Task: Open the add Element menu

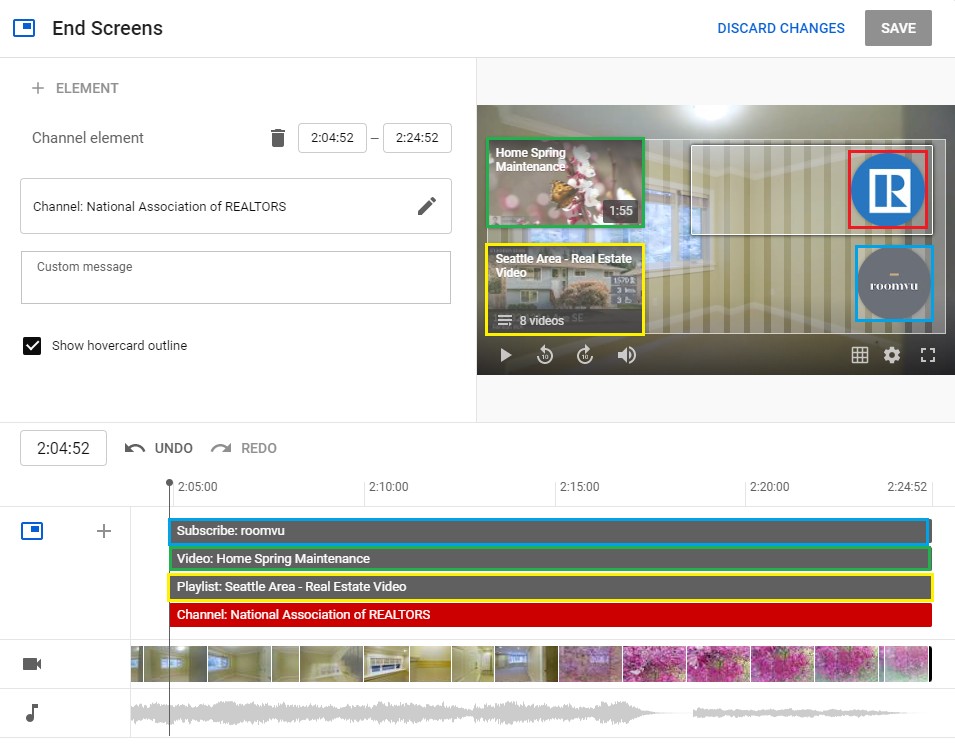Action: coord(75,88)
